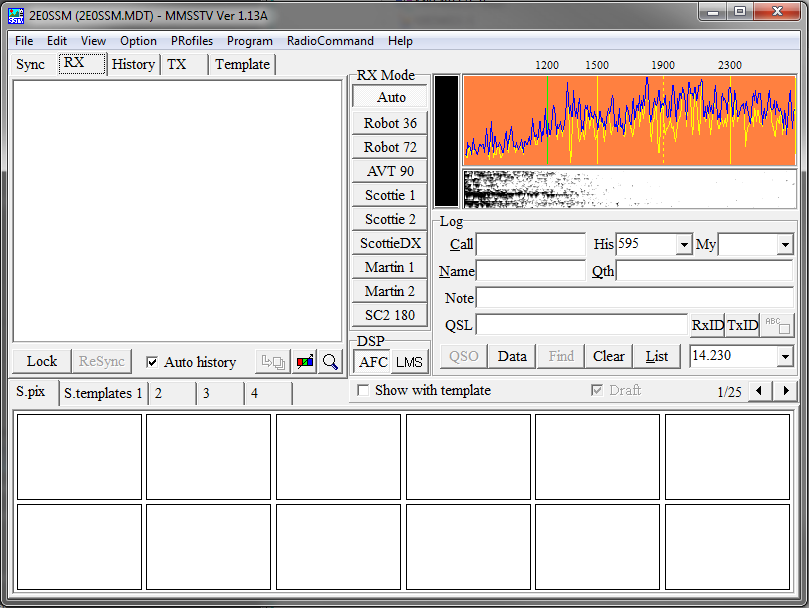Open the His RST dropdown

684,244
